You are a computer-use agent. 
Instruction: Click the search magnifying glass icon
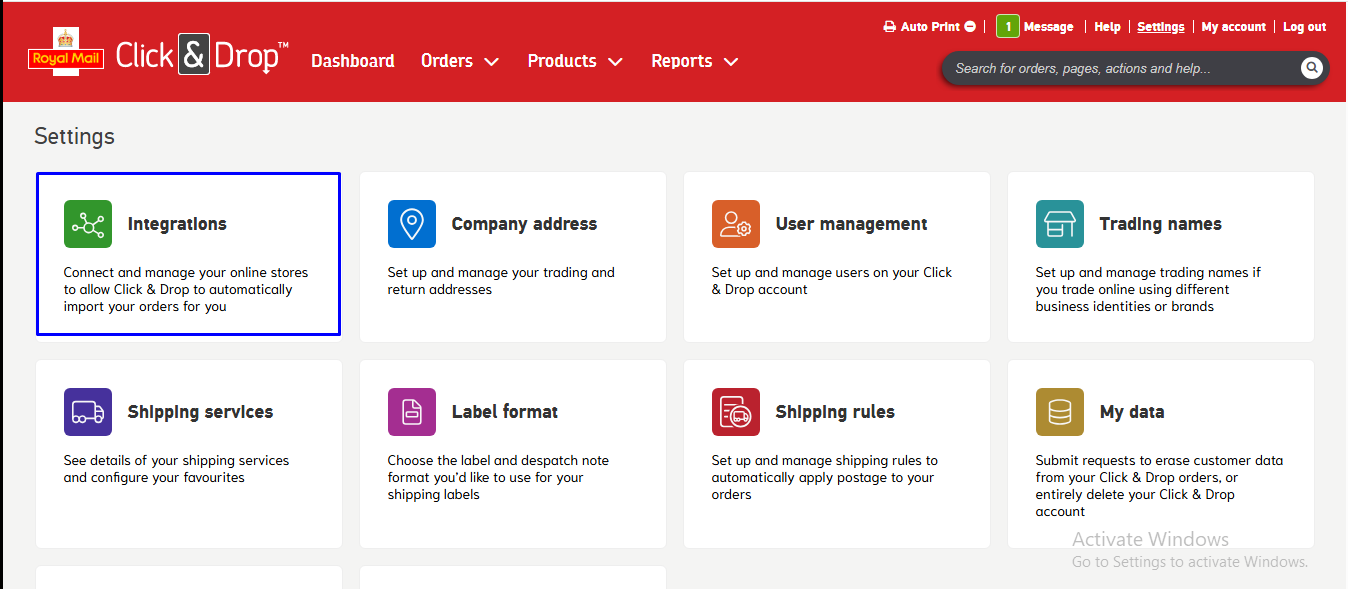1311,68
